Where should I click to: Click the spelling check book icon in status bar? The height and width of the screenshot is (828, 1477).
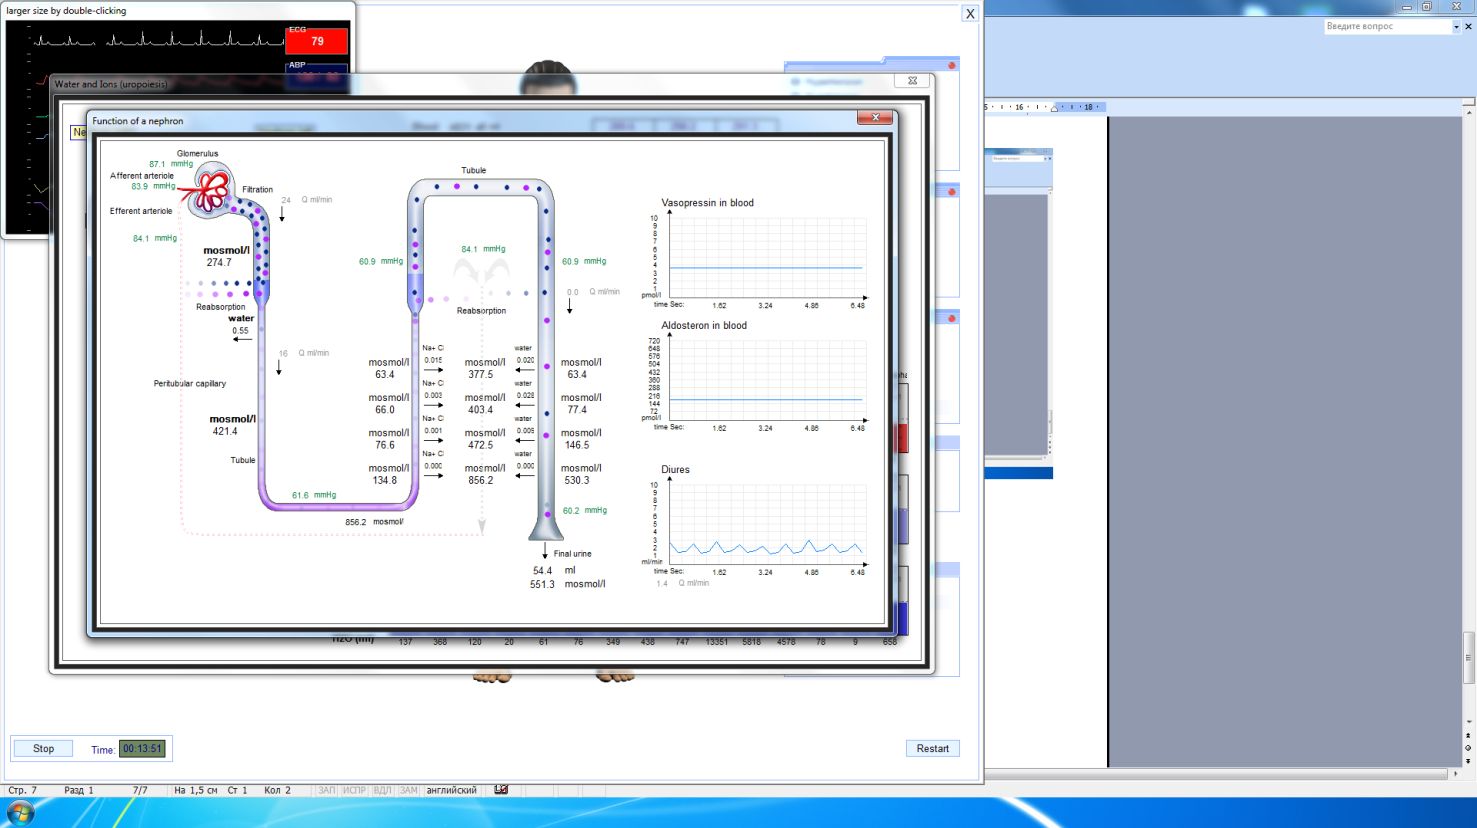tap(501, 790)
